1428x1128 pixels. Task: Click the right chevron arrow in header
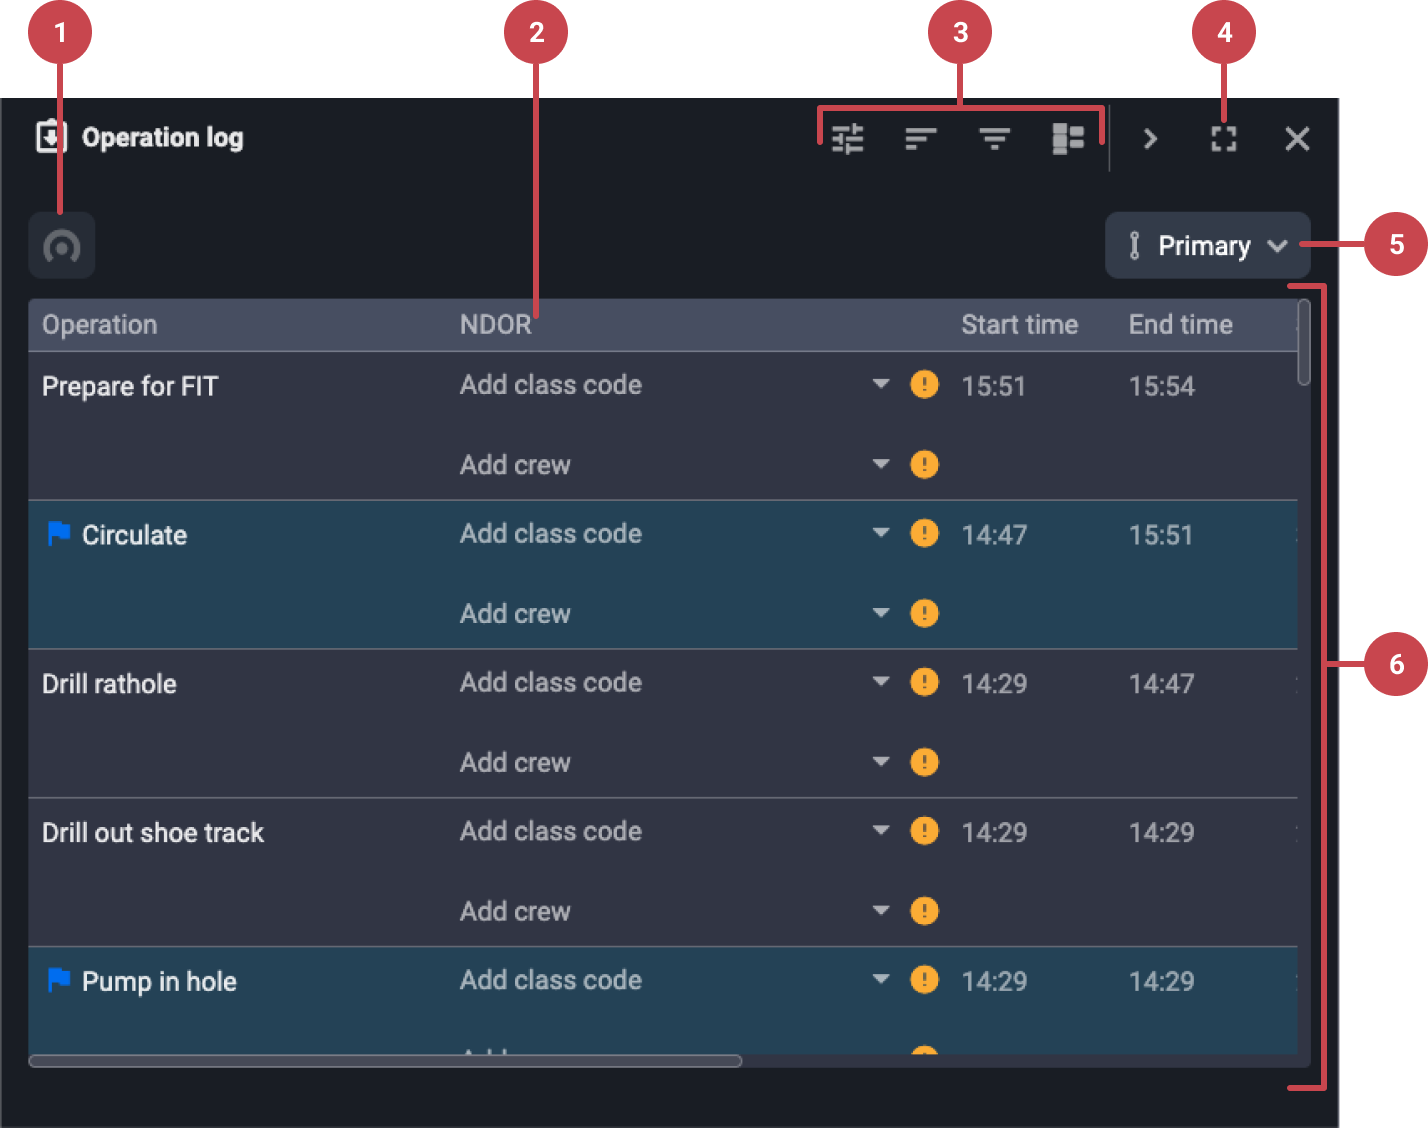pos(1150,139)
